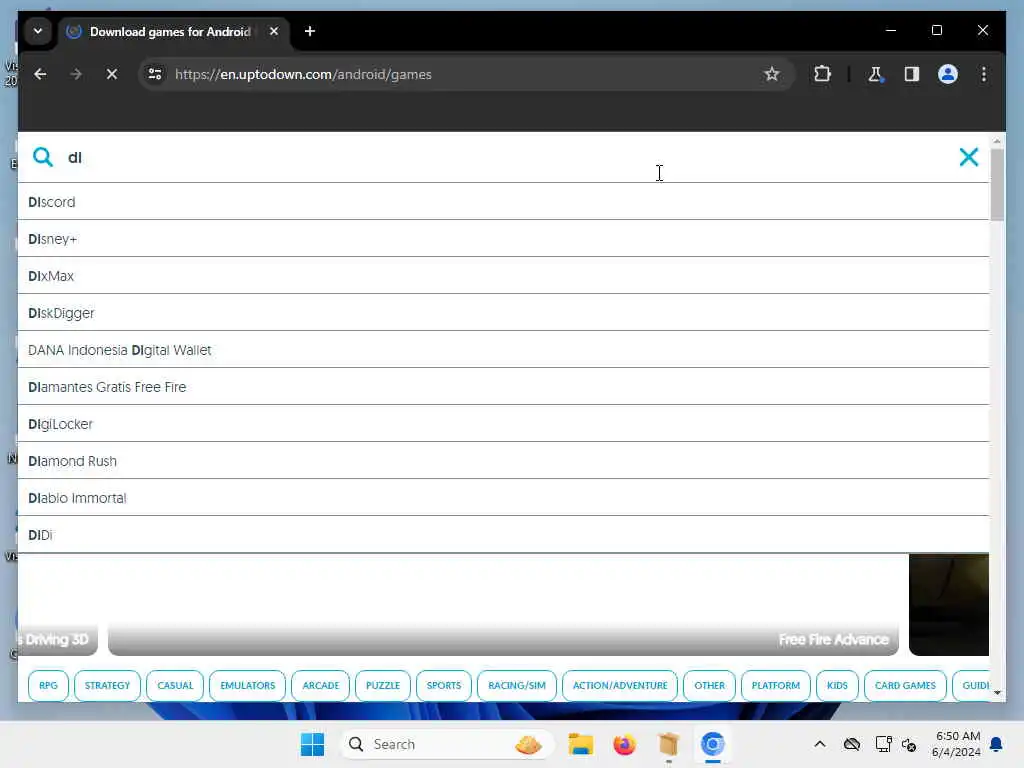Show hidden system tray icons
This screenshot has height=768, width=1024.
click(x=820, y=744)
